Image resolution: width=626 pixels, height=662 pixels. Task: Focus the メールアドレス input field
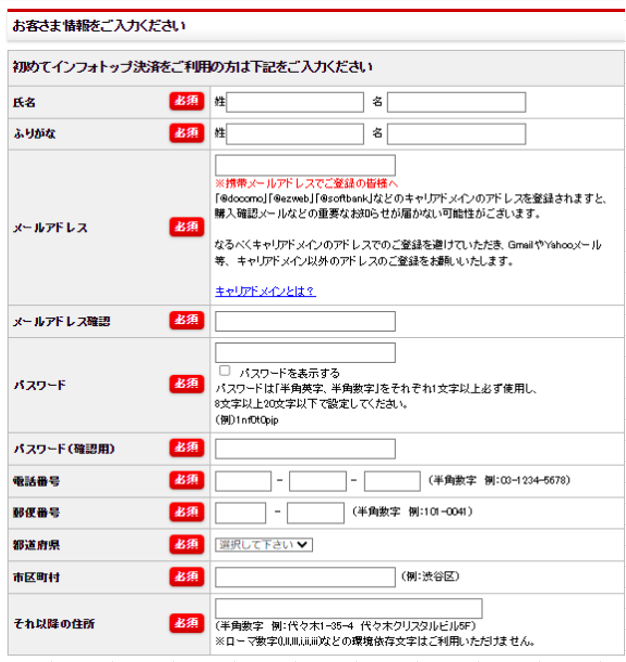point(305,166)
